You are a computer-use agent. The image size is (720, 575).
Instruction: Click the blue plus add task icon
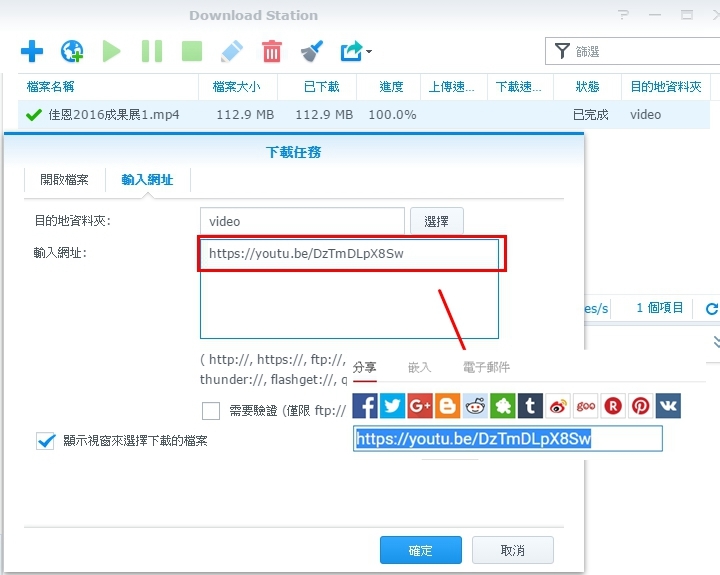point(32,51)
